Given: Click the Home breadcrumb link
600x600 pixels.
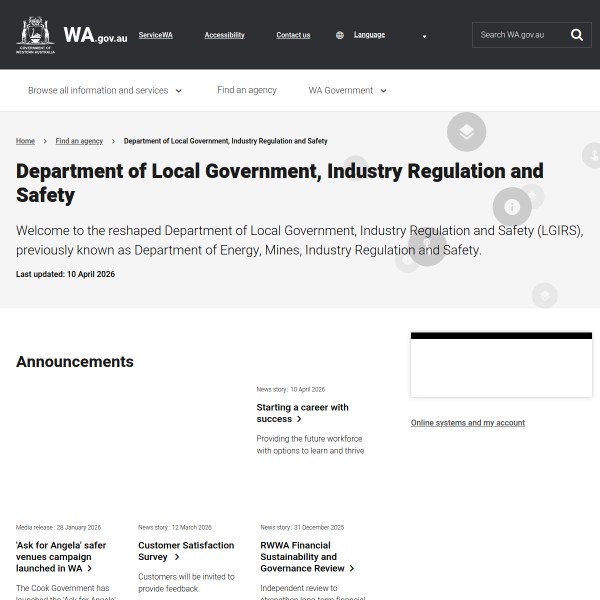Looking at the screenshot, I should [x=25, y=141].
